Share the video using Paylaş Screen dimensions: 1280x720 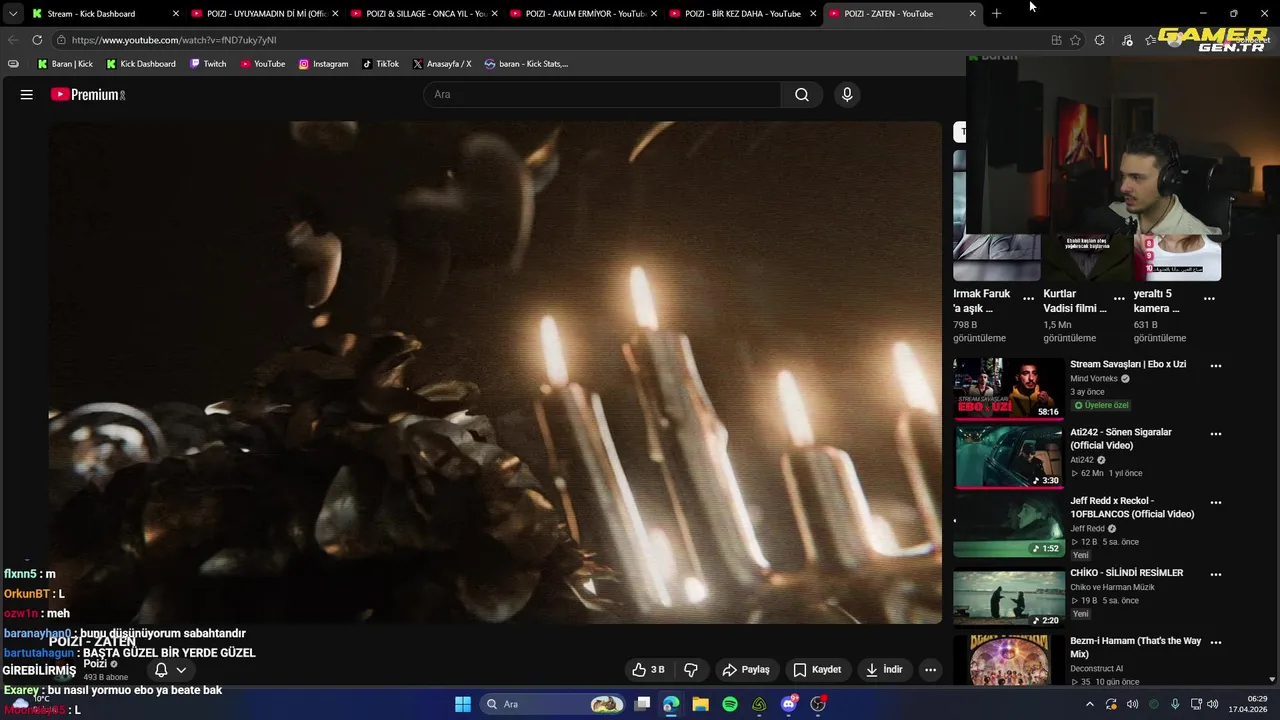[746, 670]
